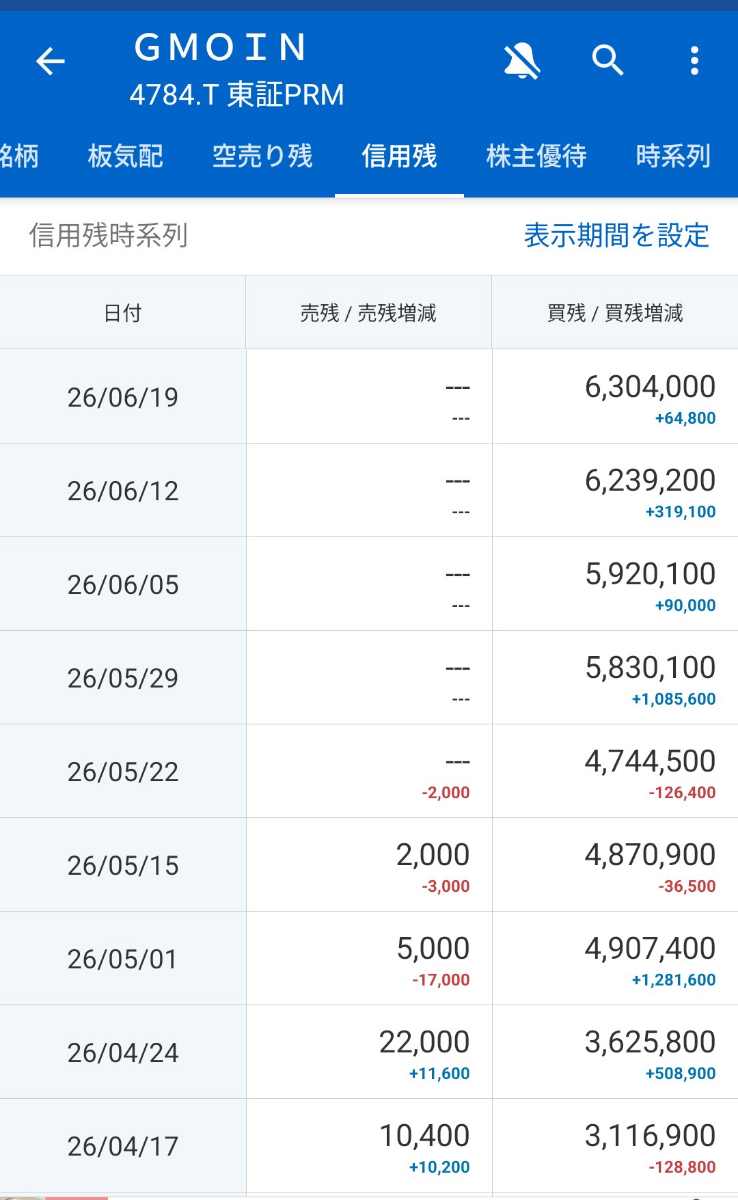Tap the 表示期間を設定 link
Image resolution: width=738 pixels, height=1200 pixels.
coord(617,236)
